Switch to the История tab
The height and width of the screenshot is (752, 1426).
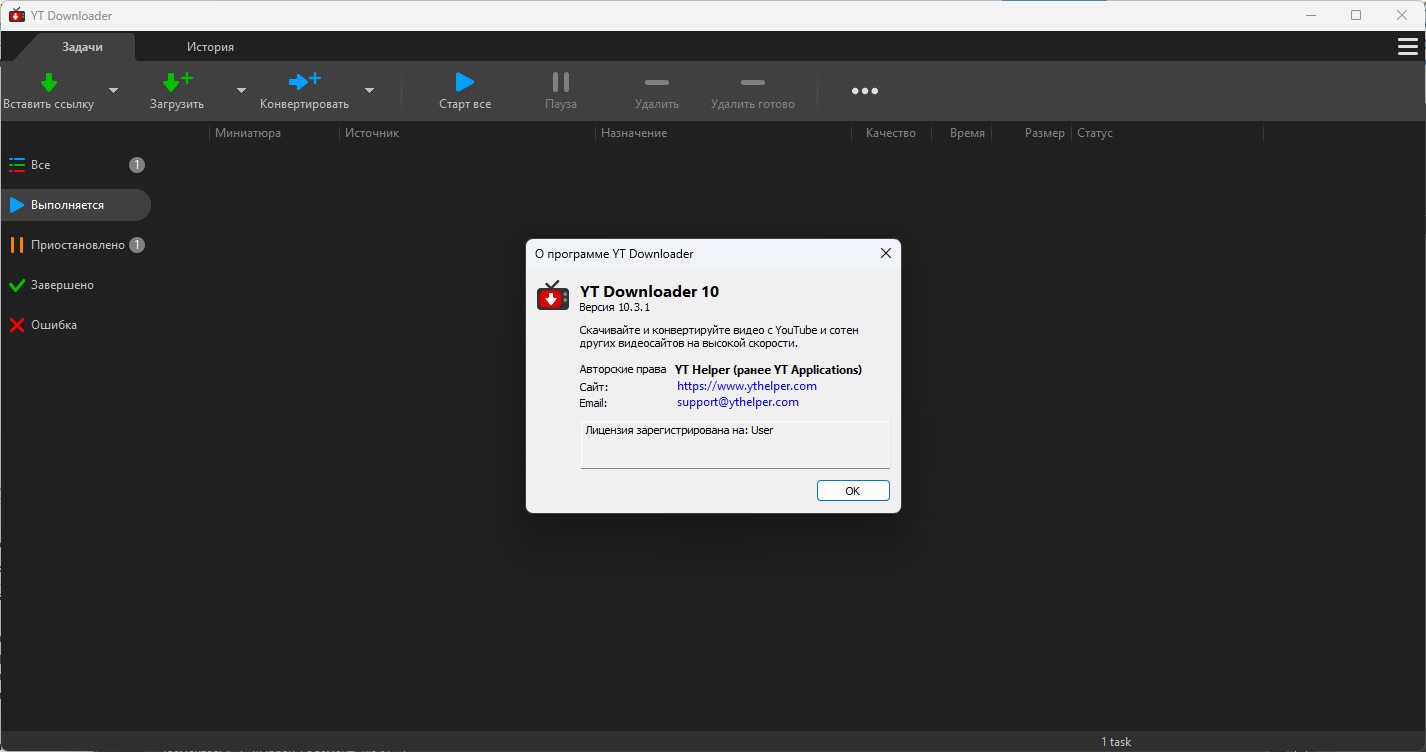click(x=210, y=47)
